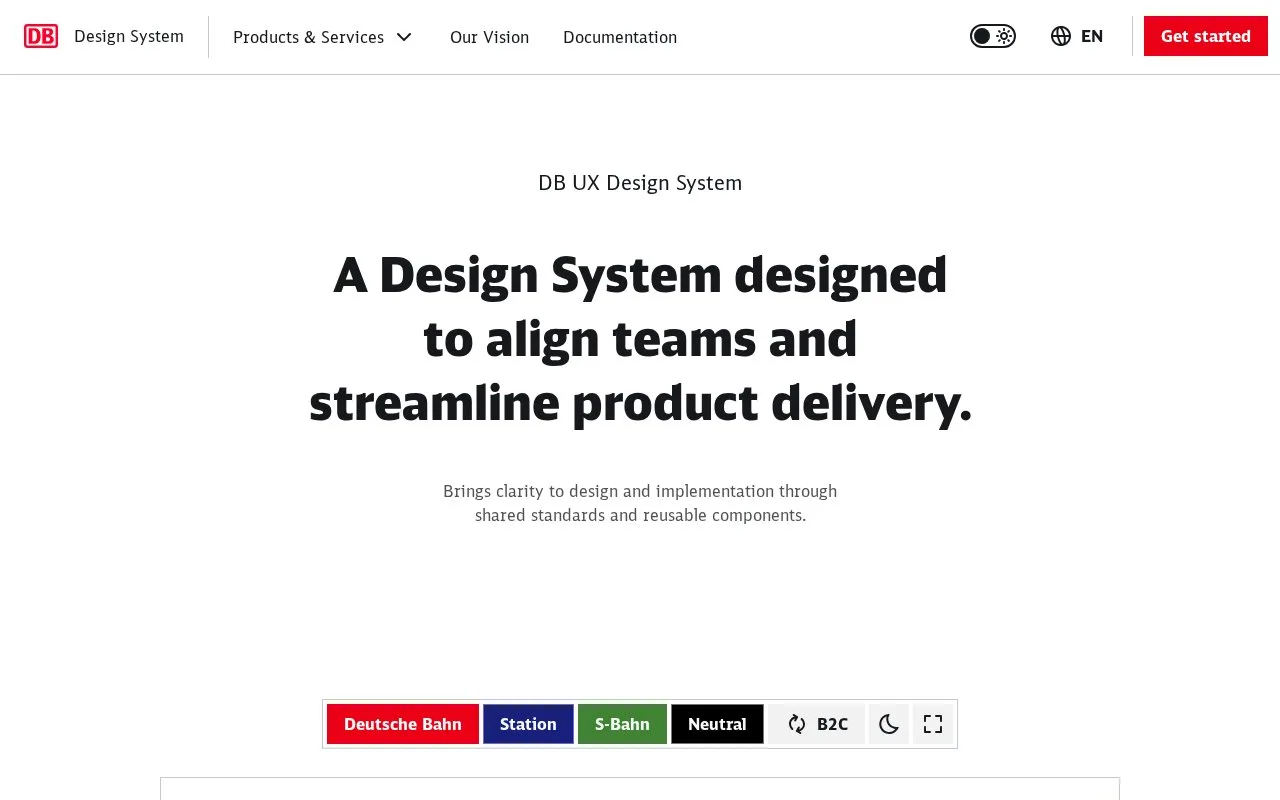Viewport: 1280px width, 800px height.
Task: Toggle the light/dark theme switch in header
Action: tap(993, 36)
